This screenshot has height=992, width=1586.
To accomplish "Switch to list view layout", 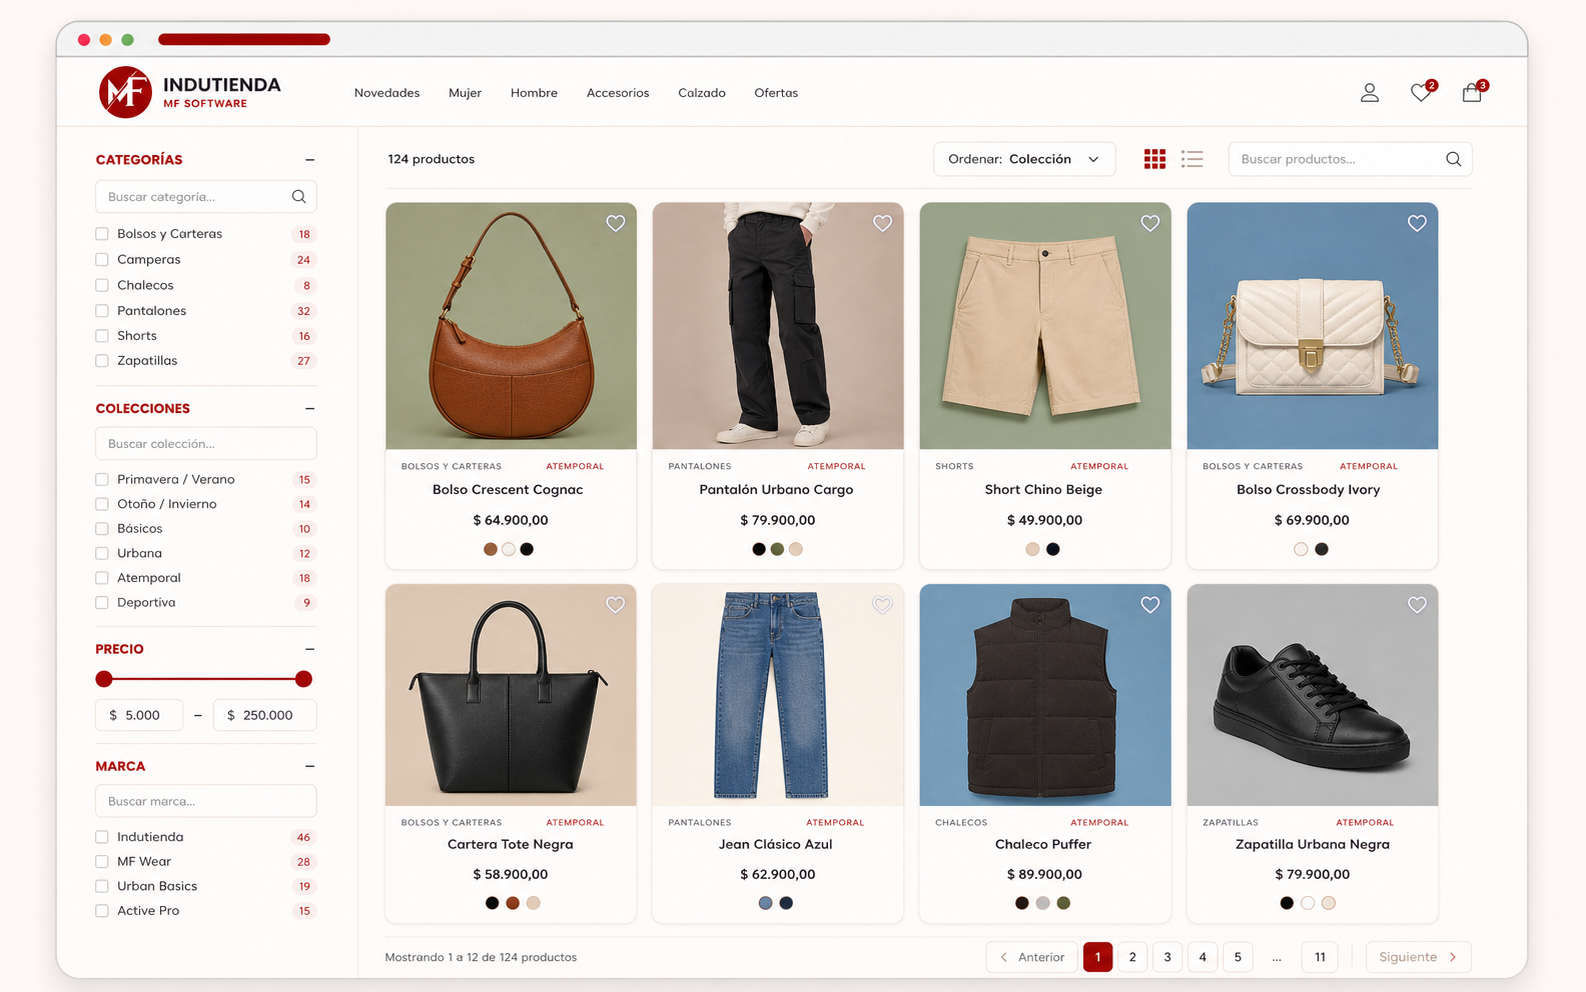I will (1192, 159).
